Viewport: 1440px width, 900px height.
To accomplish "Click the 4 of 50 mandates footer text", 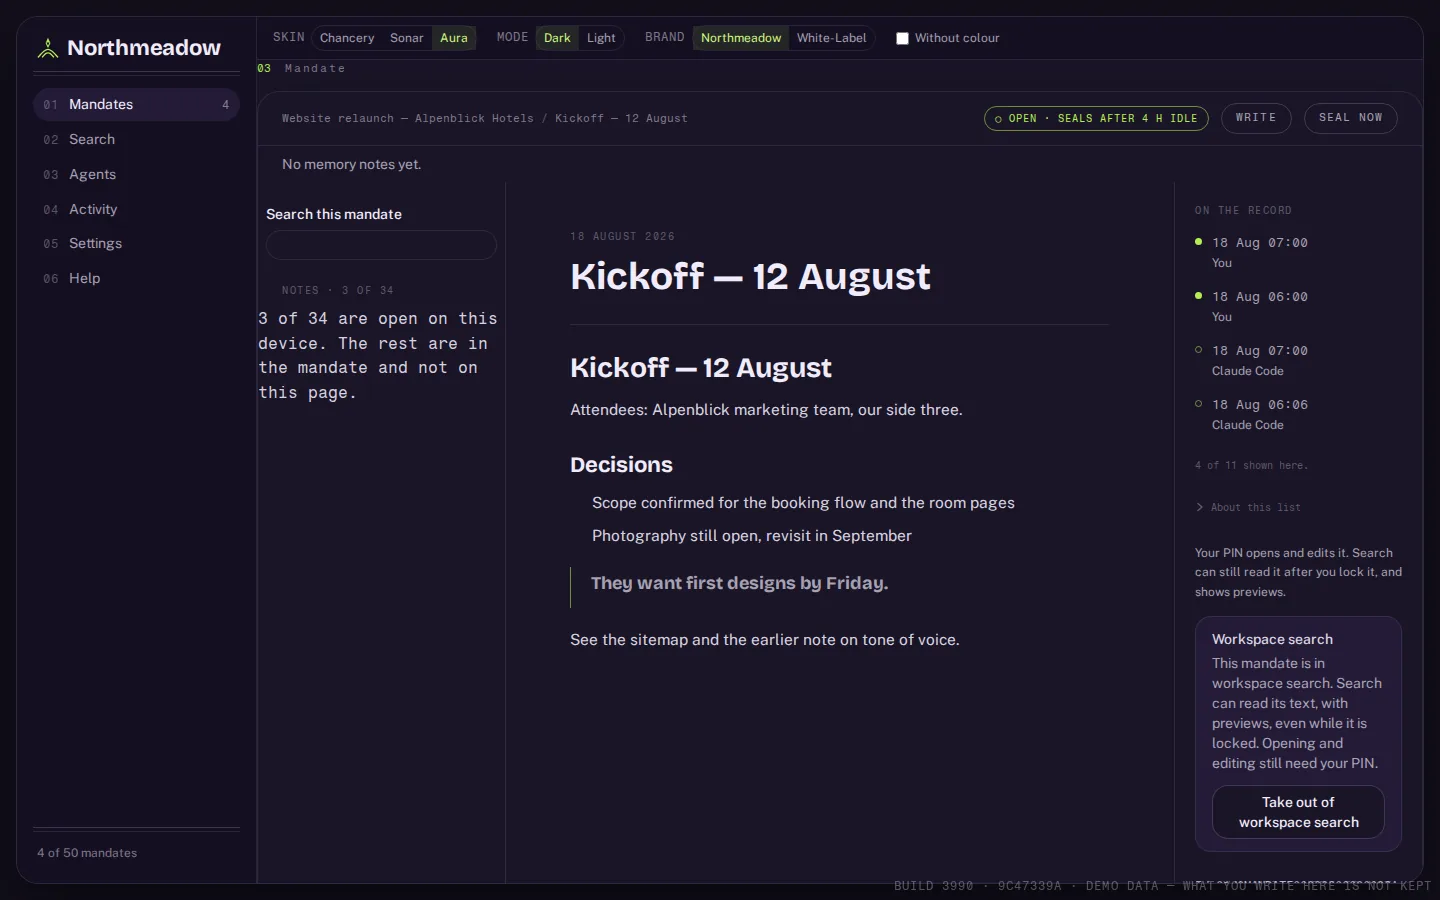I will [x=87, y=853].
